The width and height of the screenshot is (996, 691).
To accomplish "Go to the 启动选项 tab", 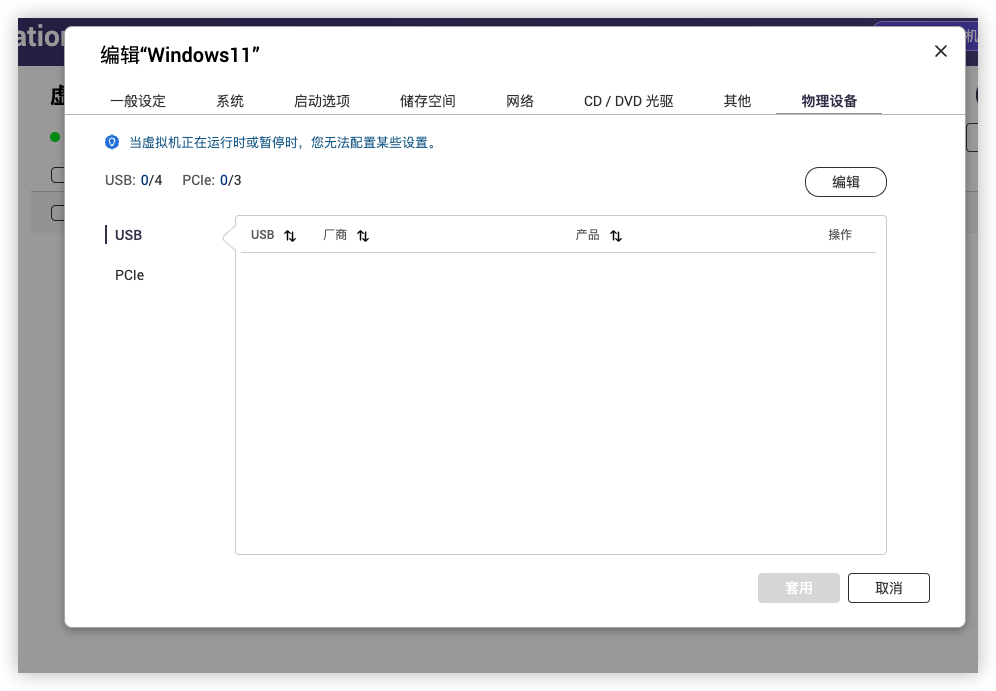I will click(322, 101).
